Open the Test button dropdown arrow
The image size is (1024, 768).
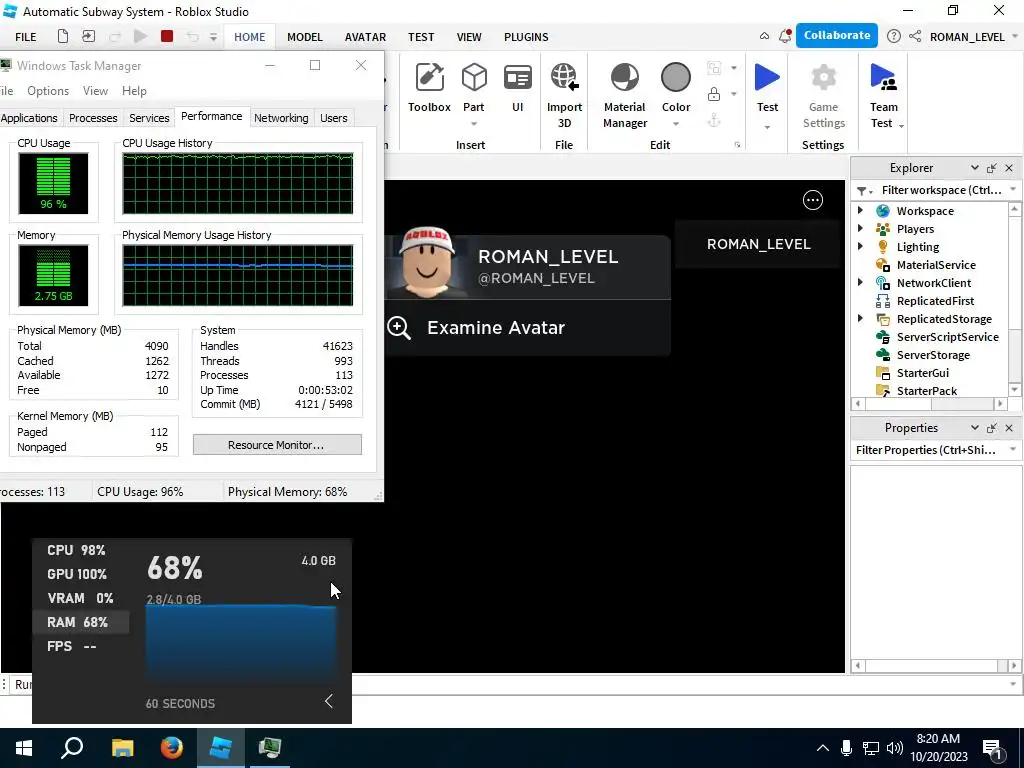[x=767, y=127]
